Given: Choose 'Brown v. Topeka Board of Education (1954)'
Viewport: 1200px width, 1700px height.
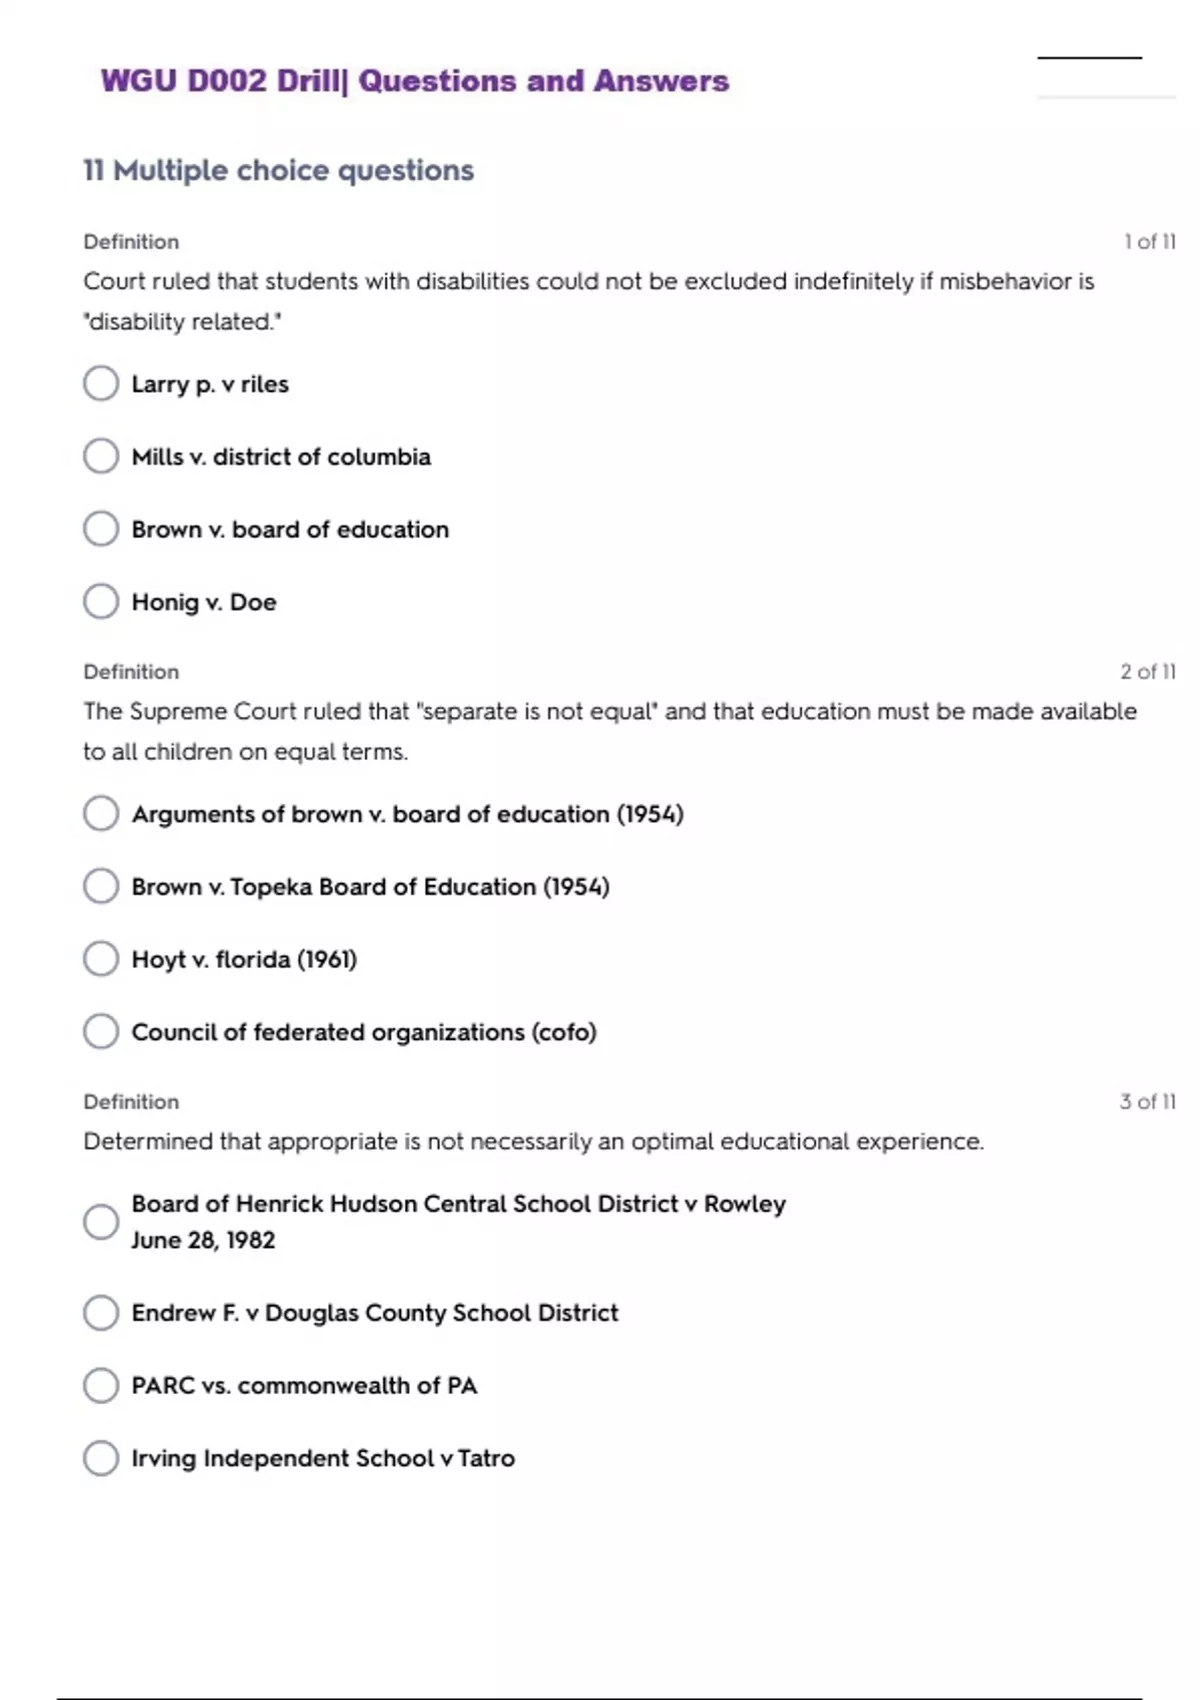Looking at the screenshot, I should click(101, 886).
